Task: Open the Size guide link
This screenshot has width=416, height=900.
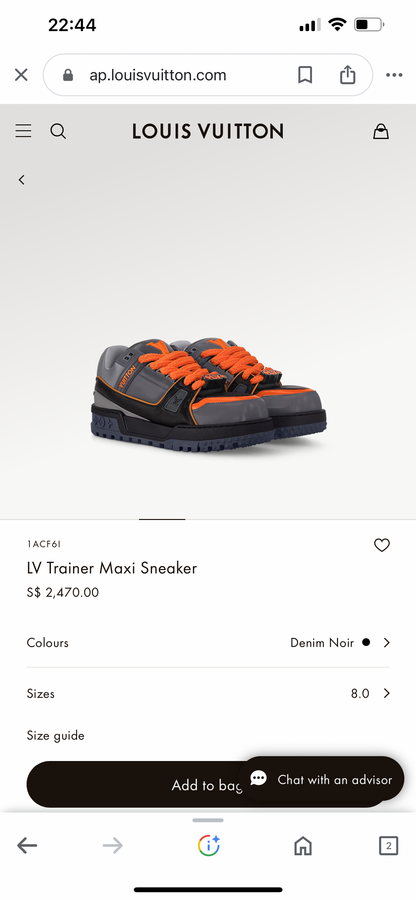Action: (55, 736)
